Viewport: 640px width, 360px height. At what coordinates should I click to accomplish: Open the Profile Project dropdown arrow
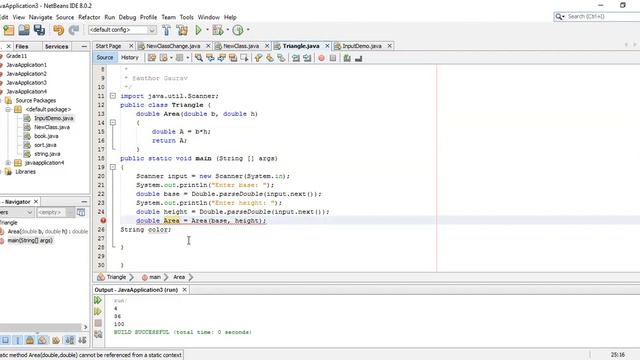tap(248, 30)
